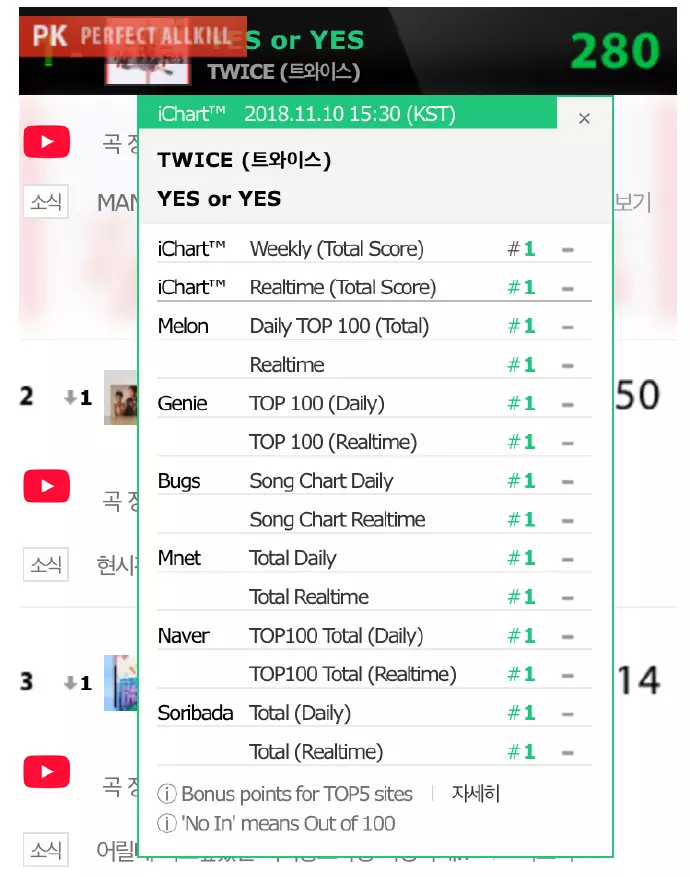Close the iChart detail popup

click(584, 118)
